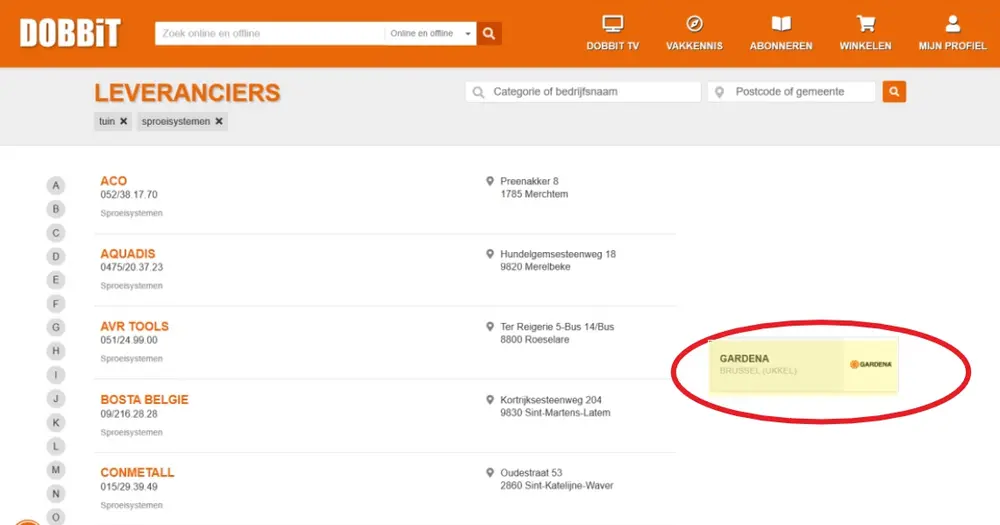
Task: Focus the 'Postcode of gemeente' field
Action: point(791,92)
